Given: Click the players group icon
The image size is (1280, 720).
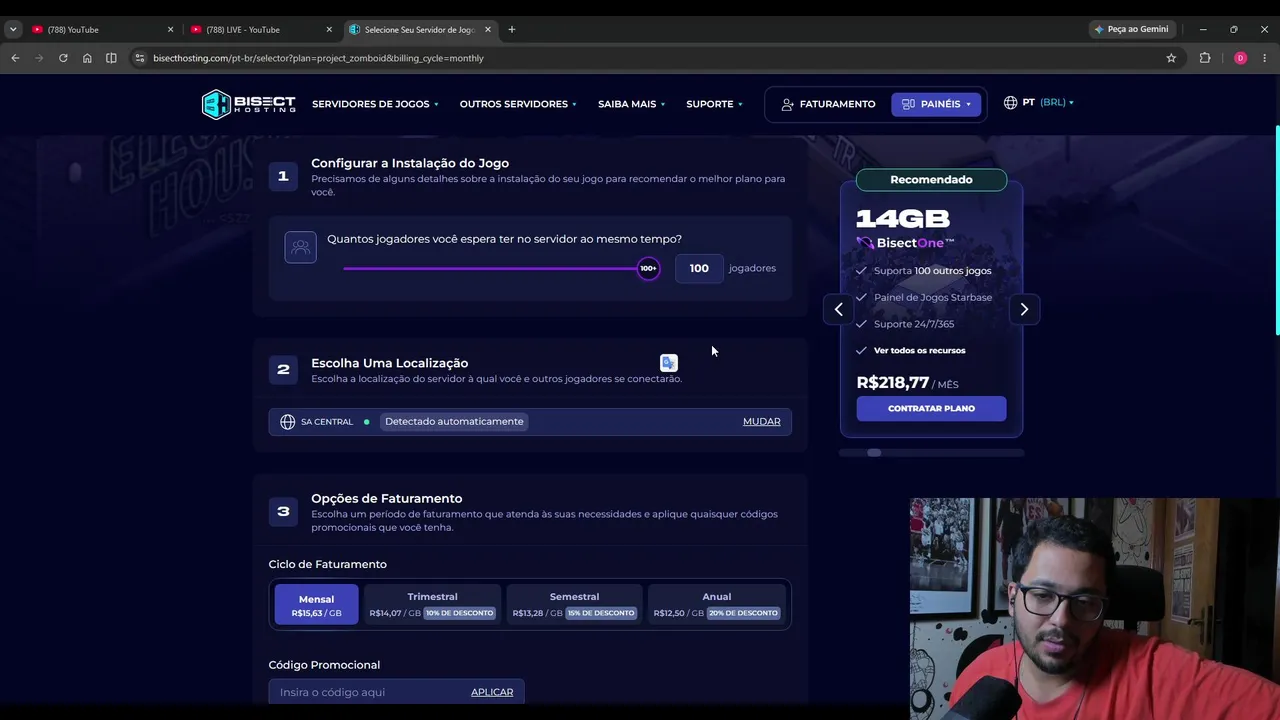Looking at the screenshot, I should pyautogui.click(x=300, y=247).
